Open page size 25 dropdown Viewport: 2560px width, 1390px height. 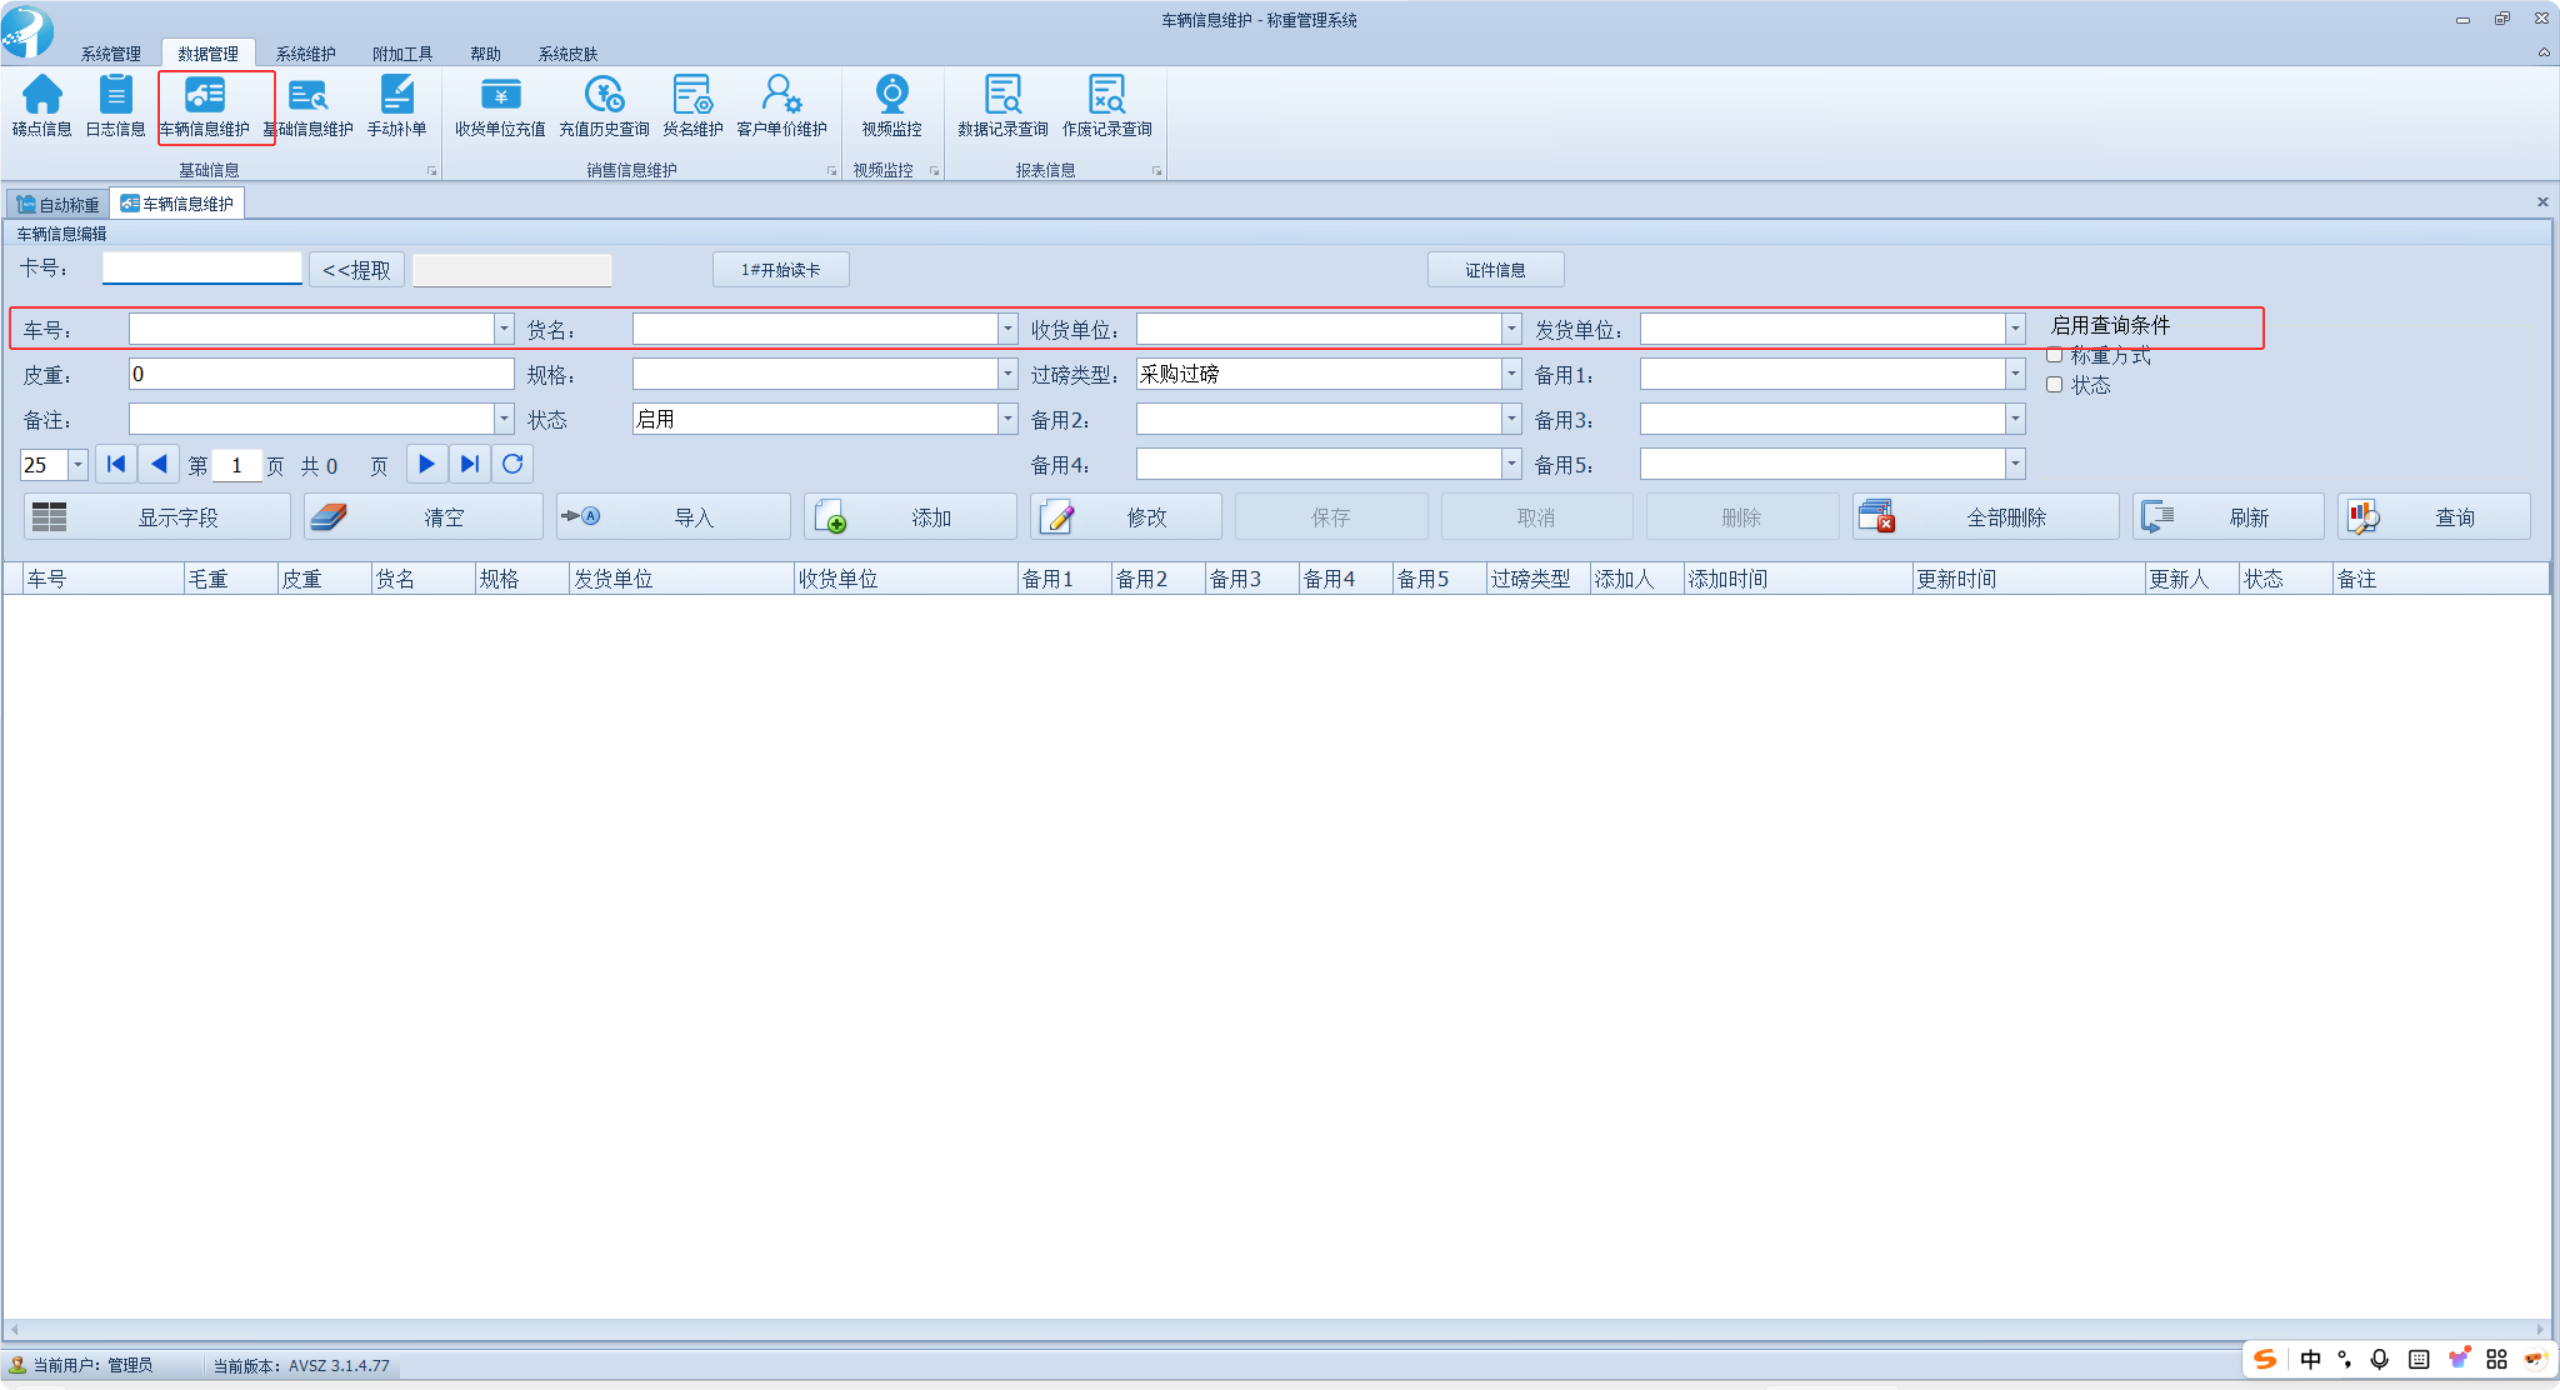(77, 465)
